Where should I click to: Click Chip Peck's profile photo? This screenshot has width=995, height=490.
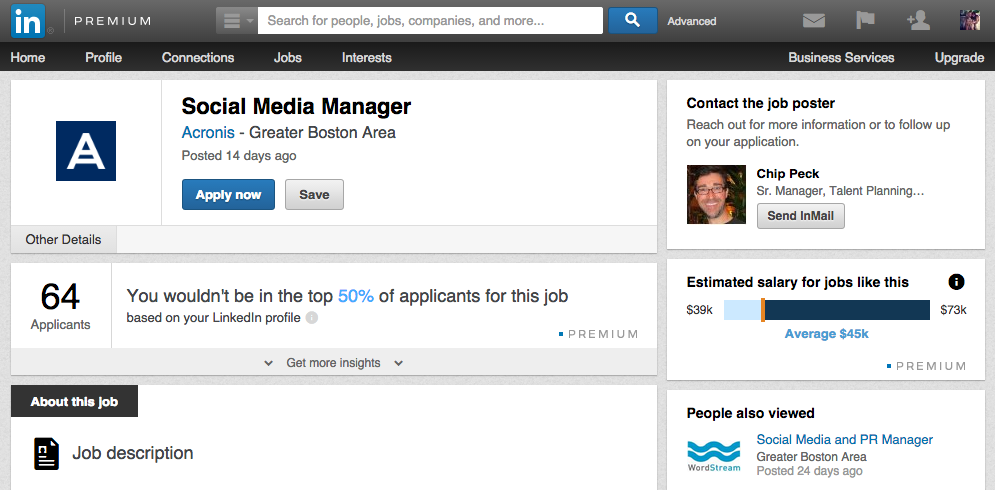[716, 194]
